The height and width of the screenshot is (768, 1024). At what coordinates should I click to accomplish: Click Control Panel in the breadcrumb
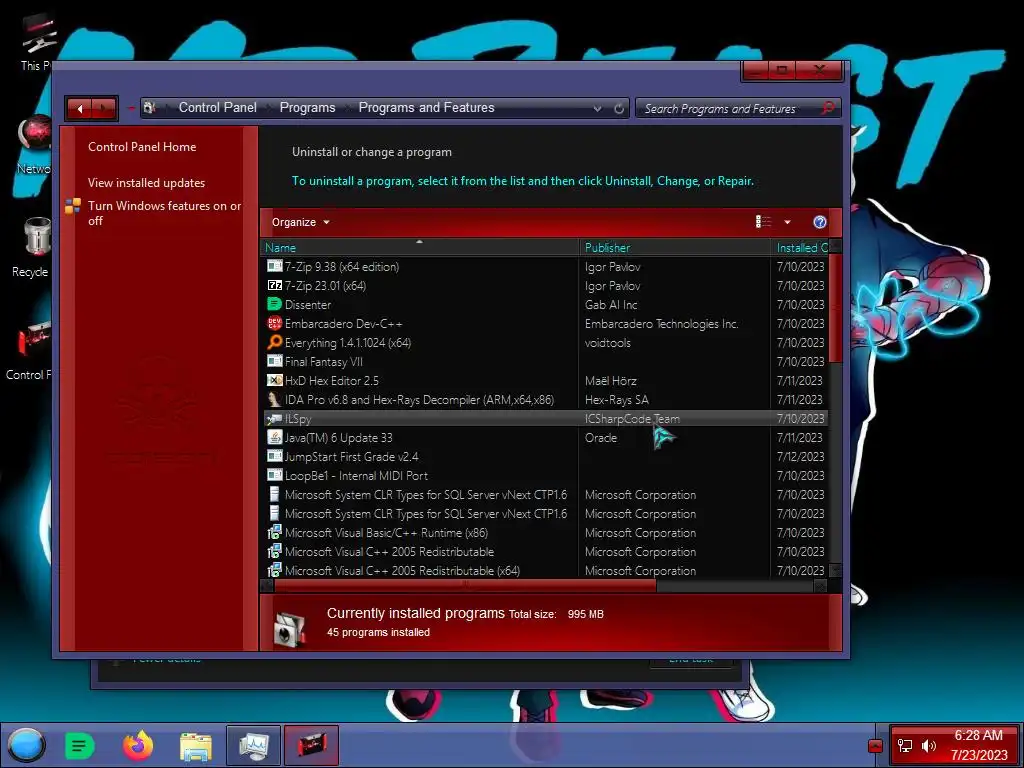tap(217, 108)
